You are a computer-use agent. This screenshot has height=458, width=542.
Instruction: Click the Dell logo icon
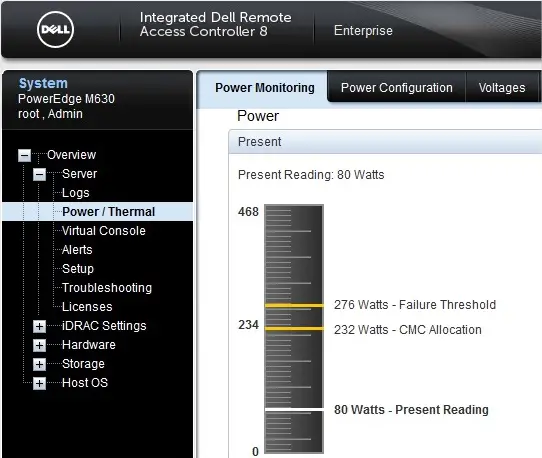click(x=55, y=29)
